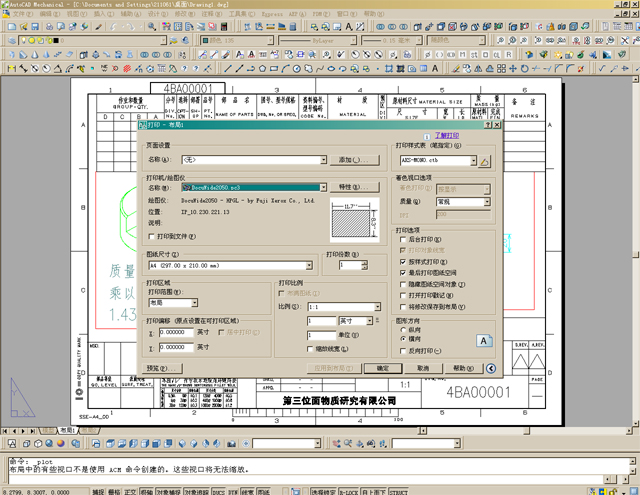Click the calculator icon in standard toolbar
Image resolution: width=640 pixels, height=495 pixels.
(224, 27)
